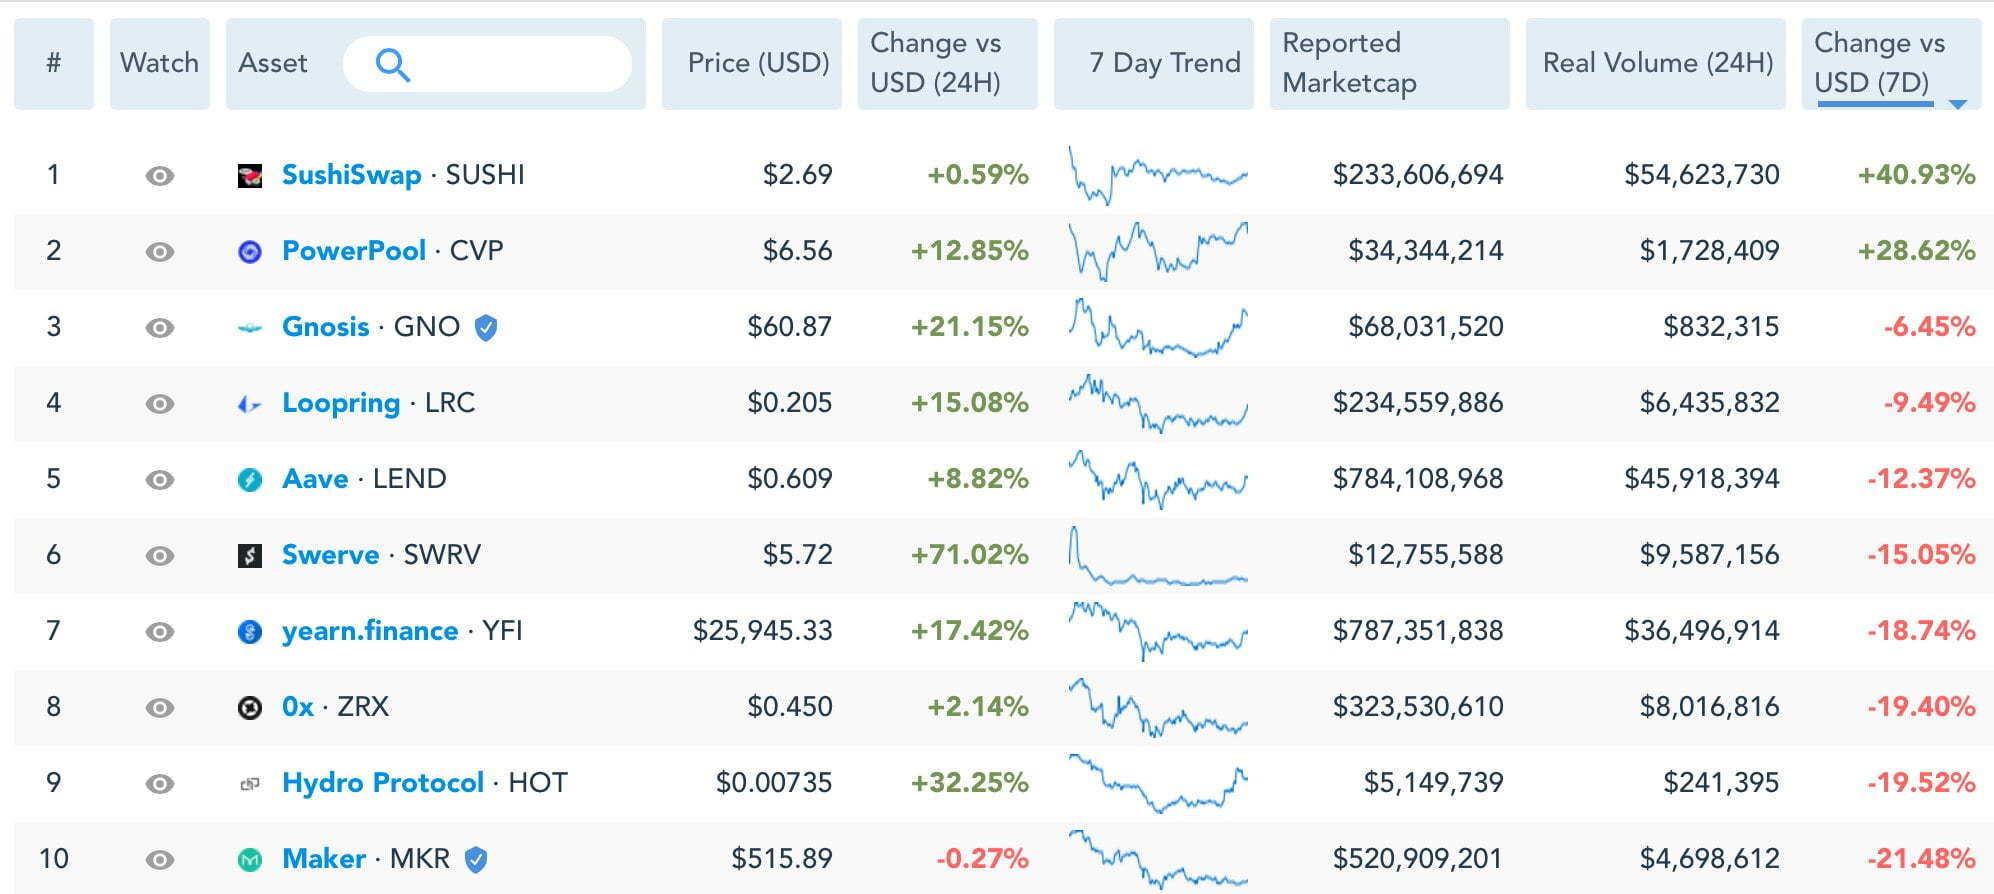This screenshot has width=1994, height=894.
Task: Click the Maker verified shield badge
Action: click(476, 859)
